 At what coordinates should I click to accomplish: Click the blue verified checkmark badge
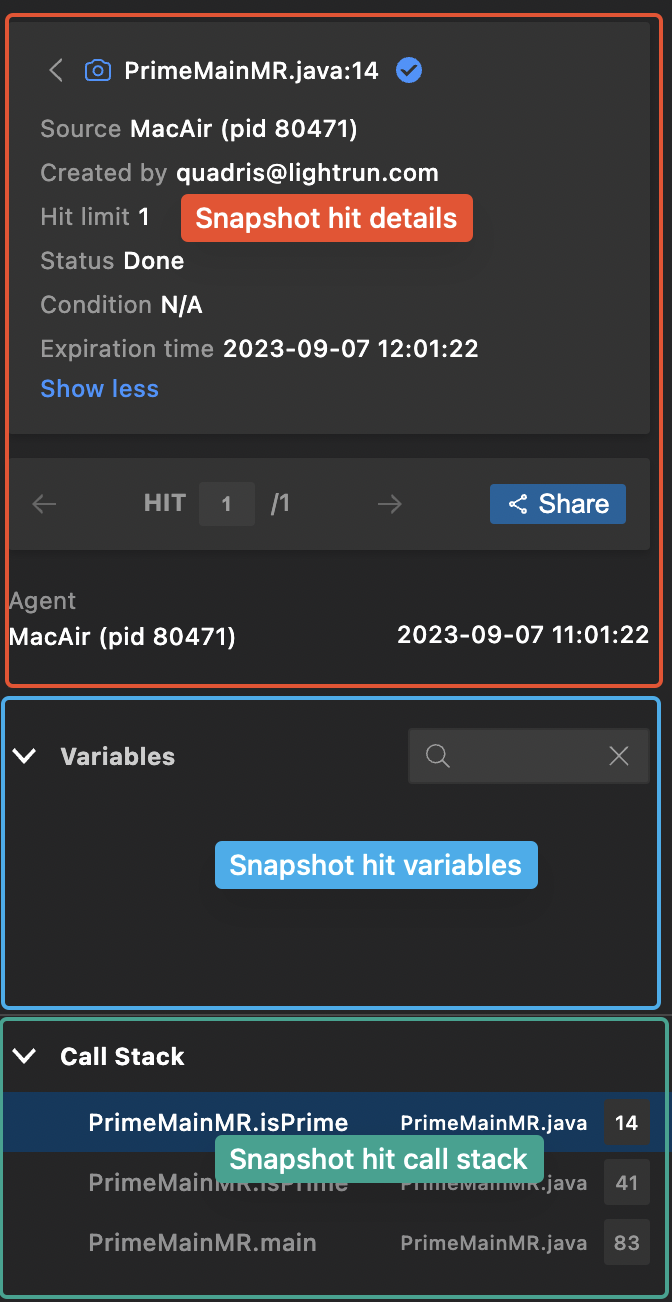[409, 70]
